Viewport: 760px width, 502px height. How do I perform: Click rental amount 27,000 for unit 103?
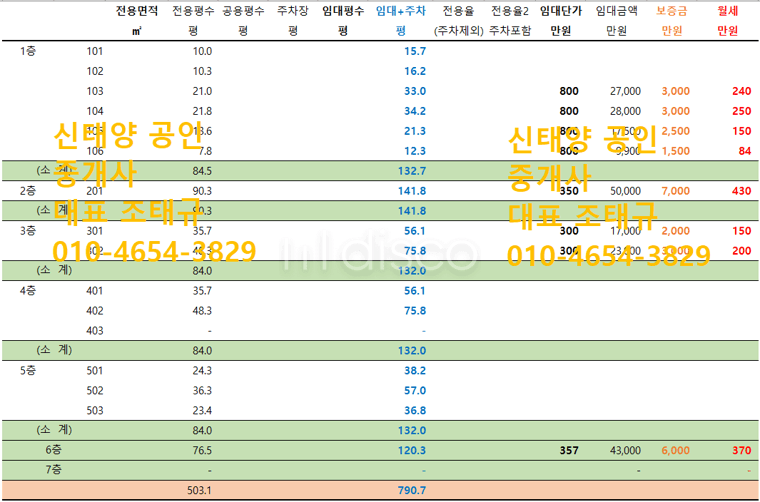point(625,91)
